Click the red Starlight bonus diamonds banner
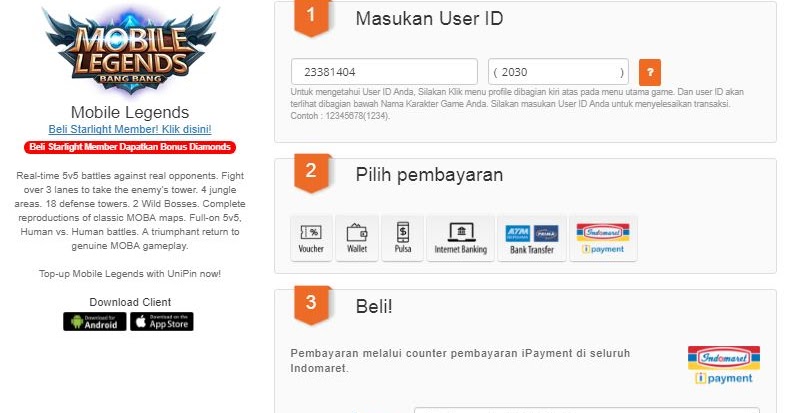 [x=130, y=147]
